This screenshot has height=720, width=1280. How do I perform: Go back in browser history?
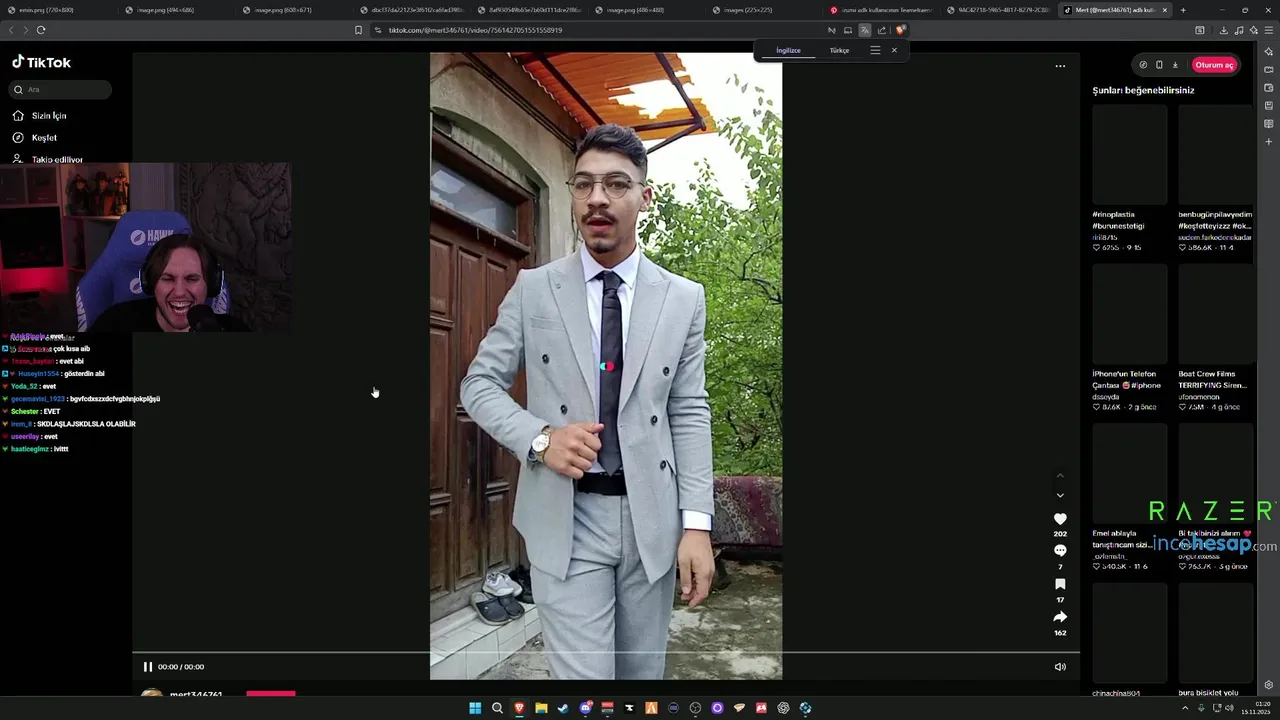coord(11,30)
